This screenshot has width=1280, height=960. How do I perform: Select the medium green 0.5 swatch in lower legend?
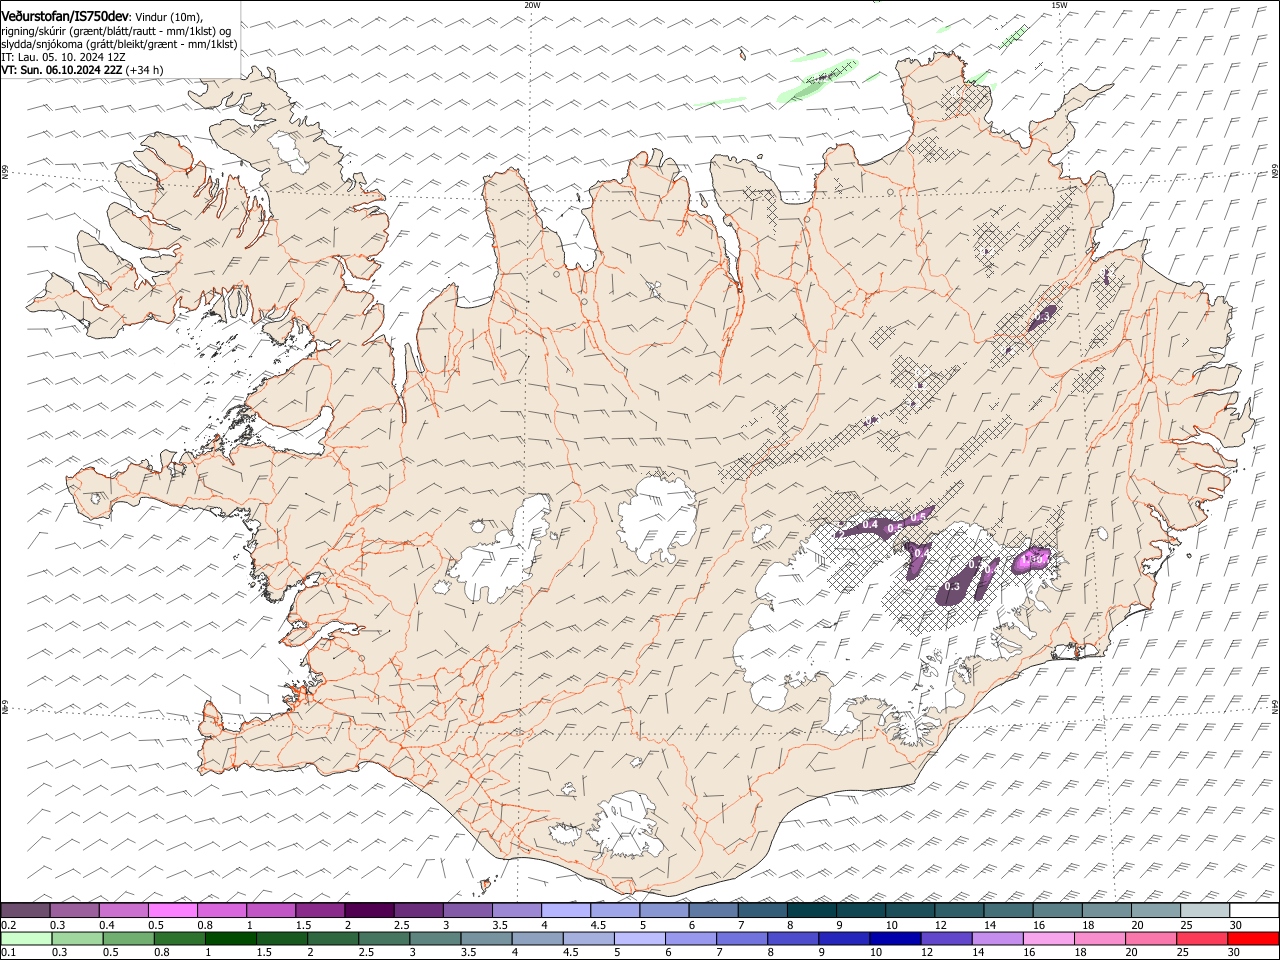click(128, 938)
